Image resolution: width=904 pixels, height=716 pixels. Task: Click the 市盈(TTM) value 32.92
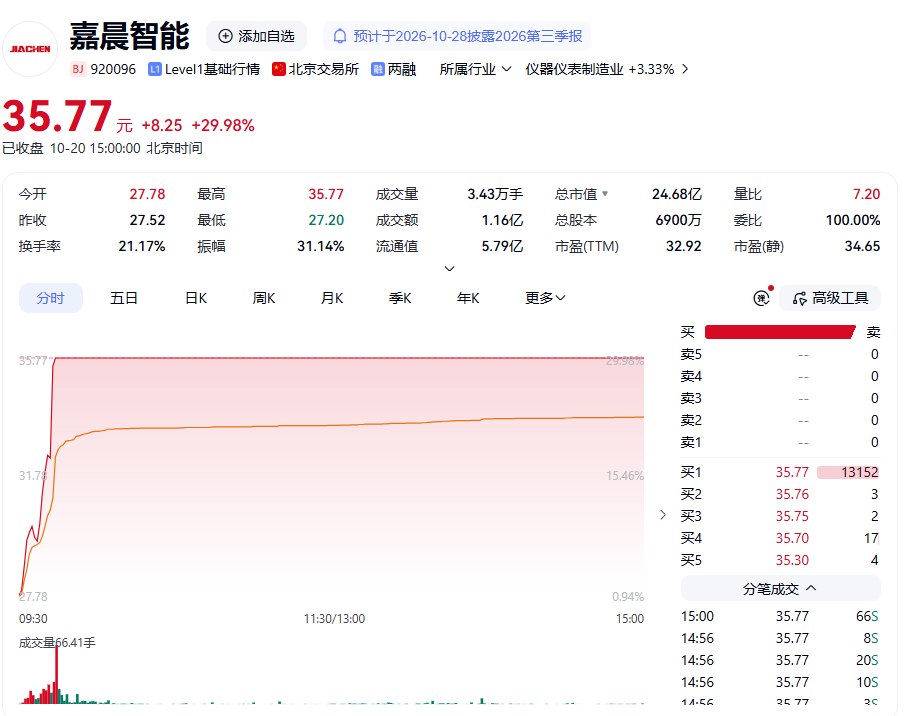click(x=683, y=246)
